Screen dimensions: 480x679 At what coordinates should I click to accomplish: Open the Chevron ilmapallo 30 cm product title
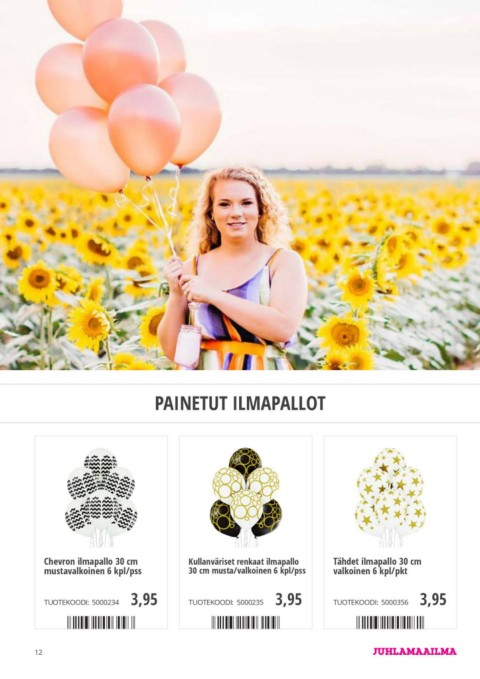pos(93,566)
